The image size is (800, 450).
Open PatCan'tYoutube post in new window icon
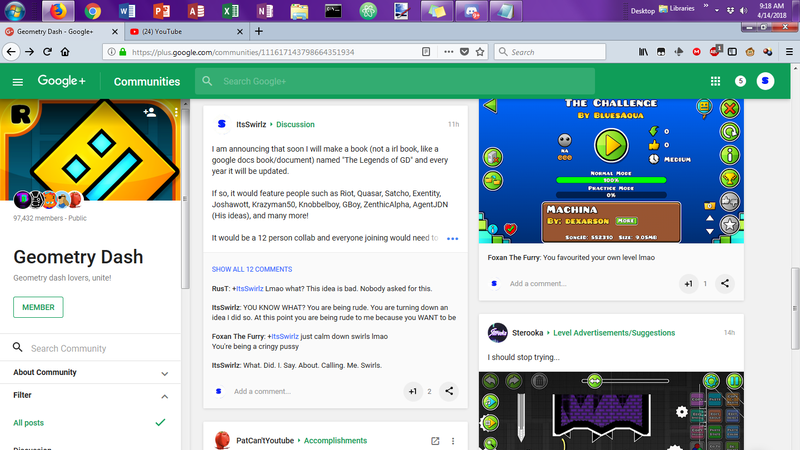(x=435, y=440)
